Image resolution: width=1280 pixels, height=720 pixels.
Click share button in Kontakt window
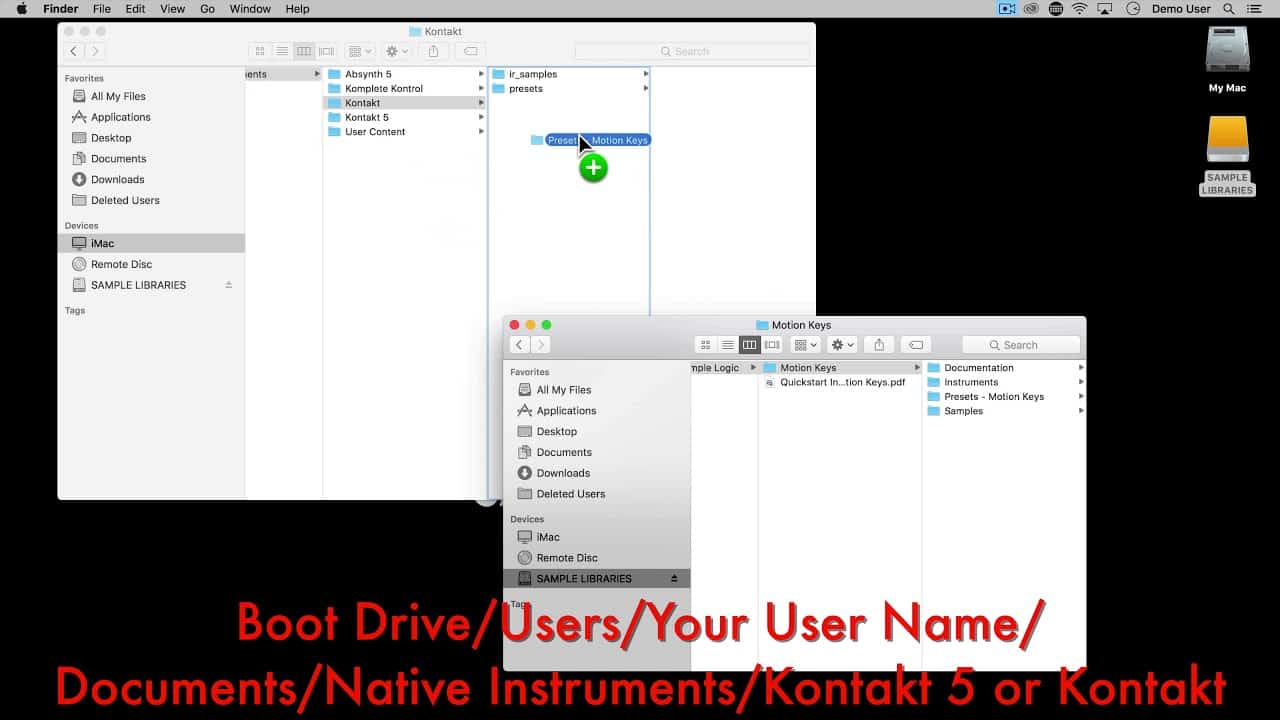coord(433,51)
